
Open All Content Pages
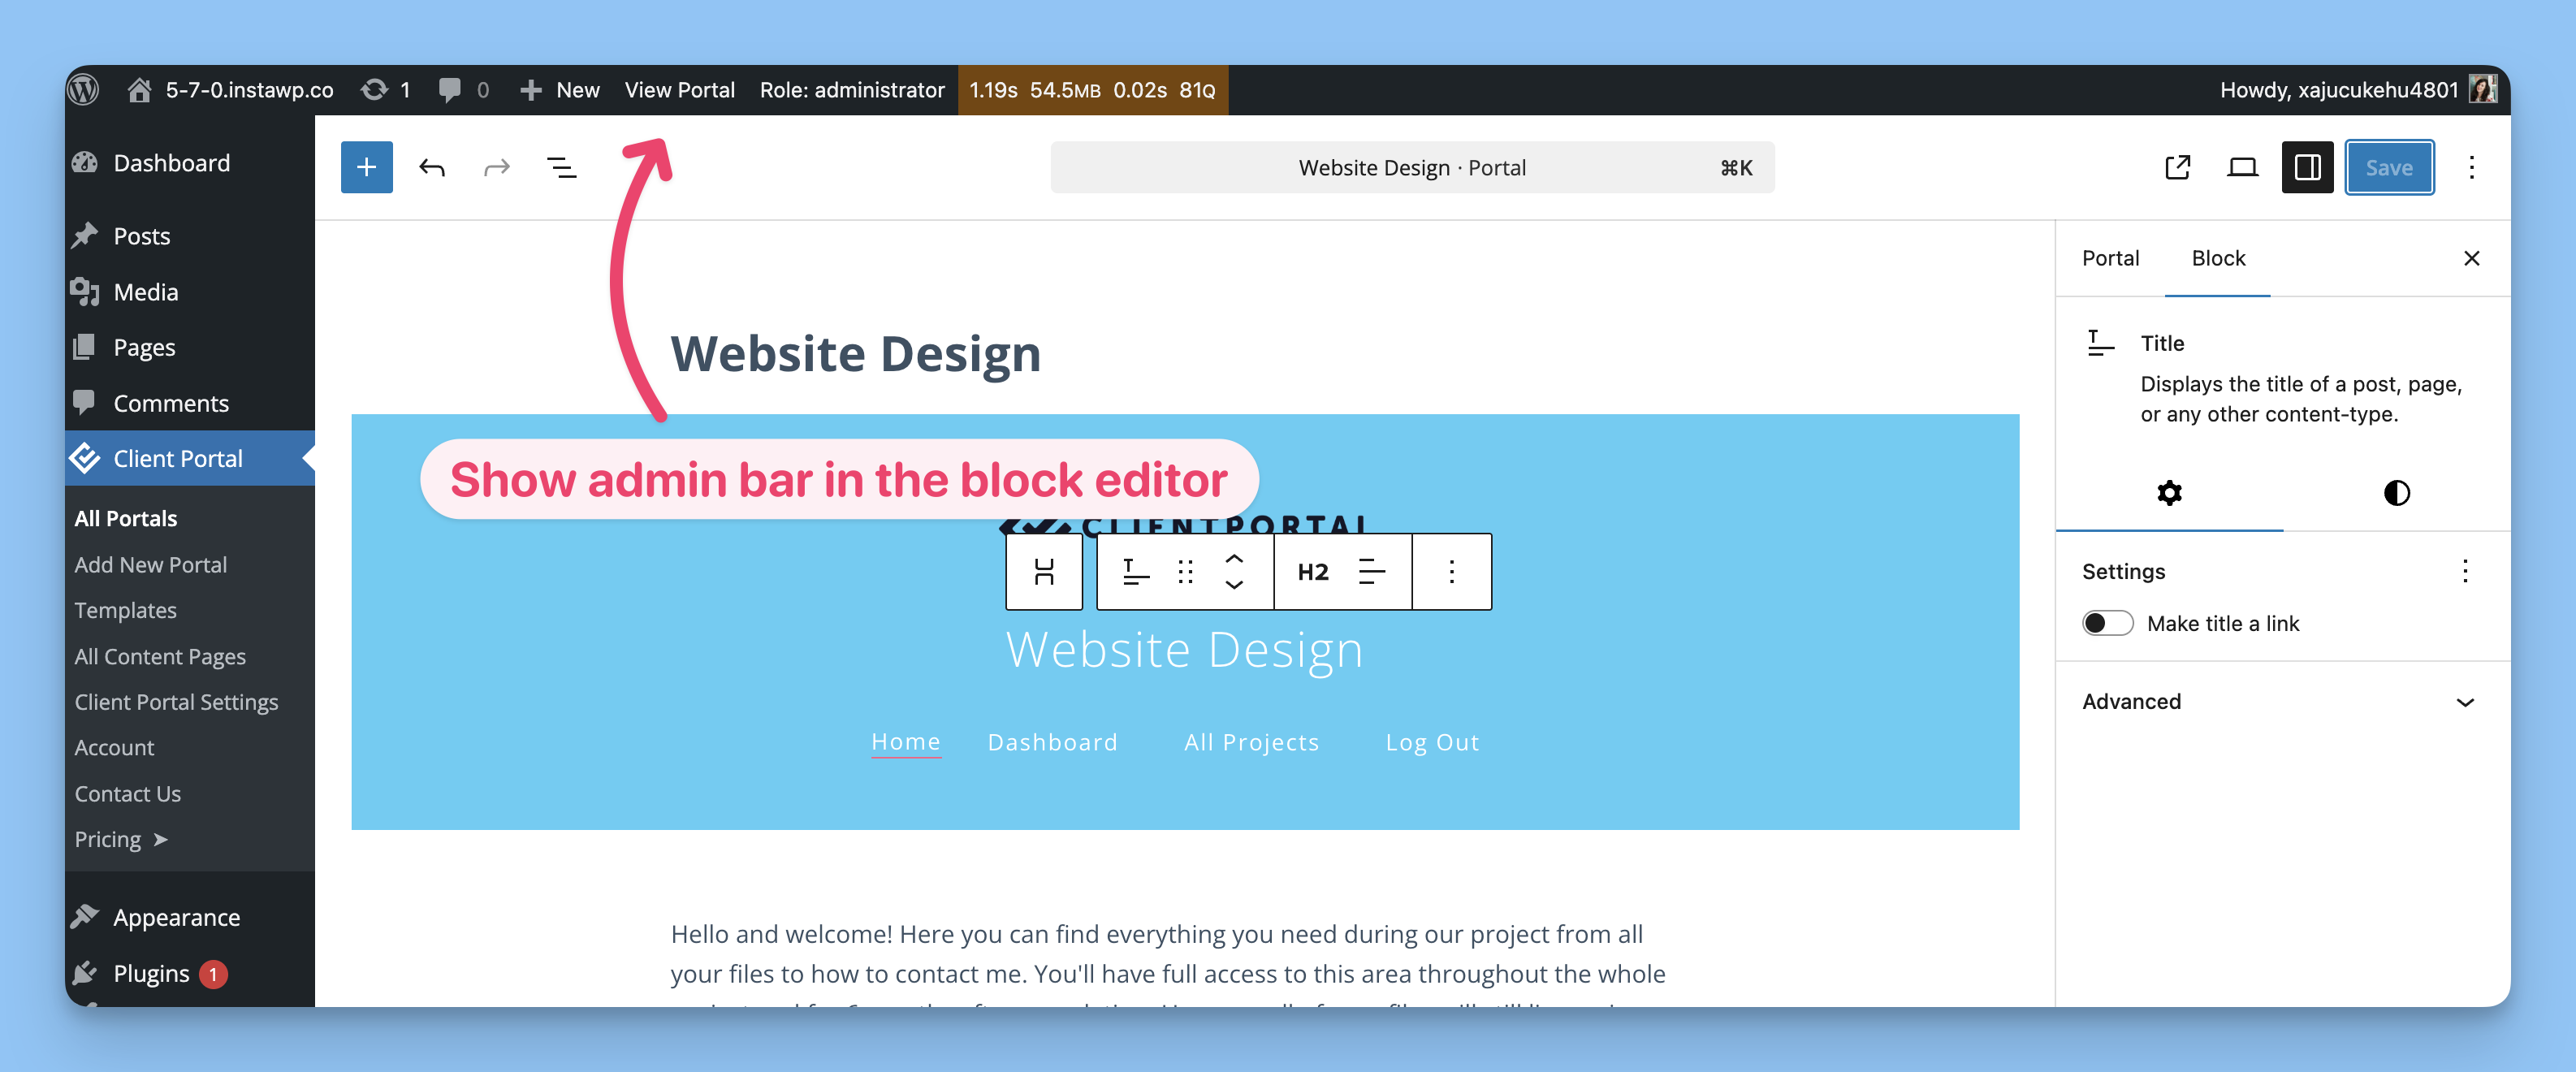(x=160, y=656)
